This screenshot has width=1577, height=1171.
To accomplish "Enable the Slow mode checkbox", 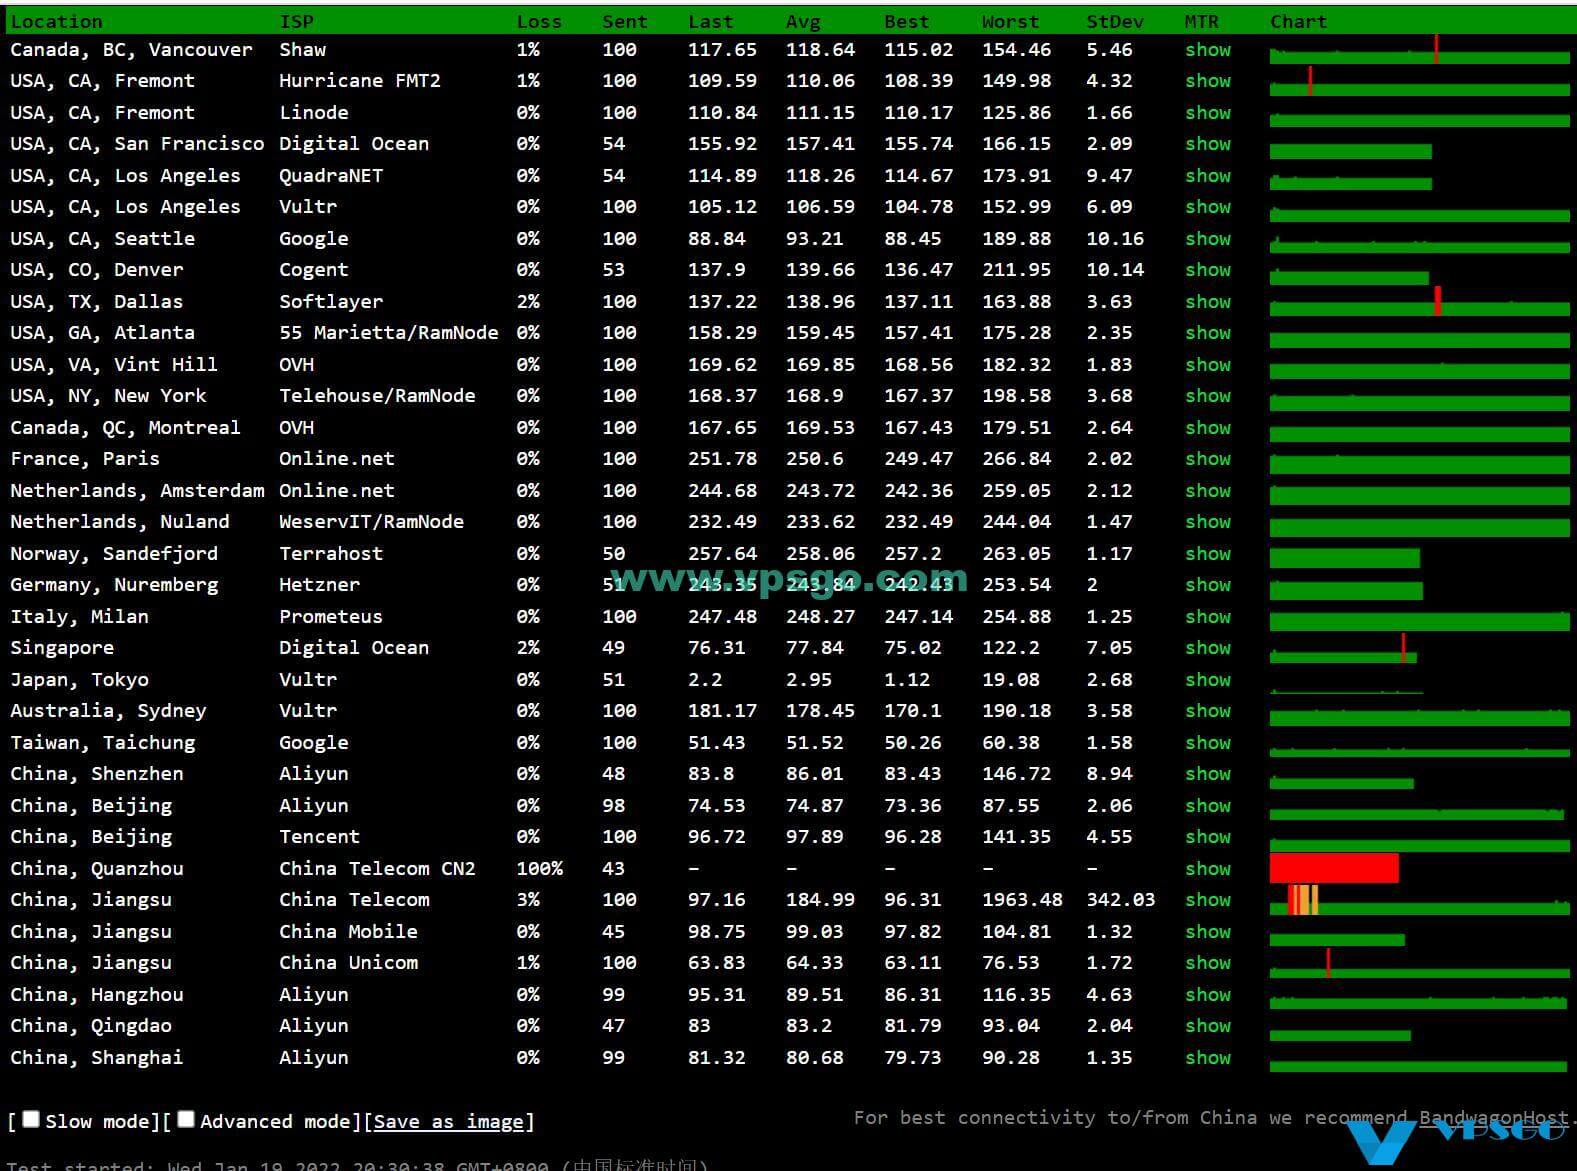I will [31, 1119].
